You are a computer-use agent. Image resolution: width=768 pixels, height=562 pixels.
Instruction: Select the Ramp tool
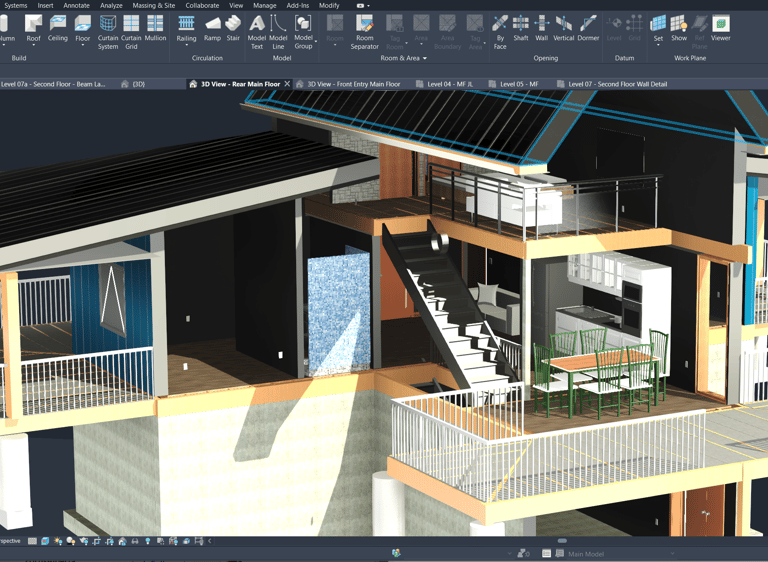tap(212, 28)
